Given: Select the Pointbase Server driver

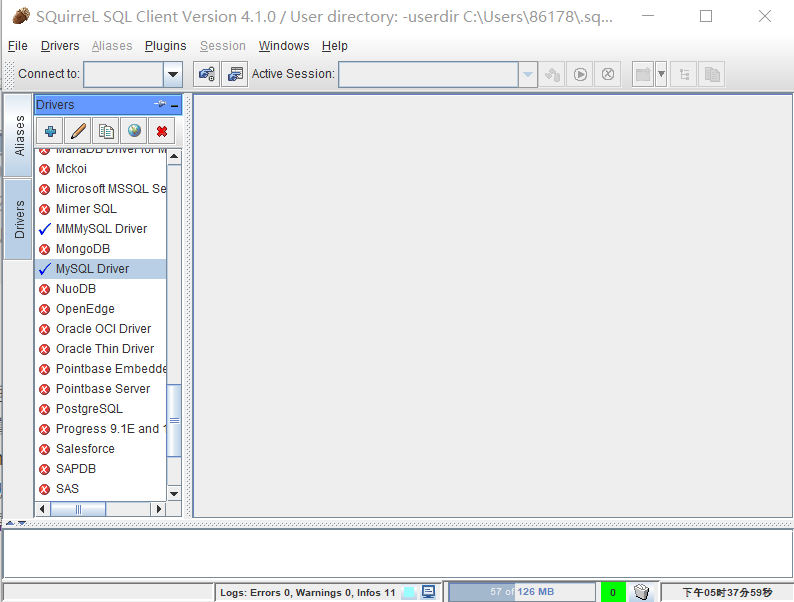Looking at the screenshot, I should tap(101, 389).
